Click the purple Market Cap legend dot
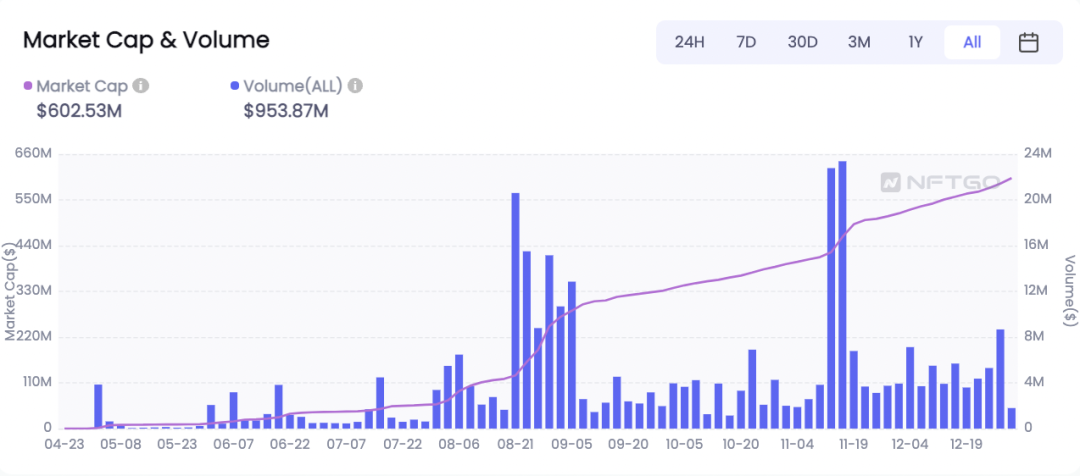 28,86
